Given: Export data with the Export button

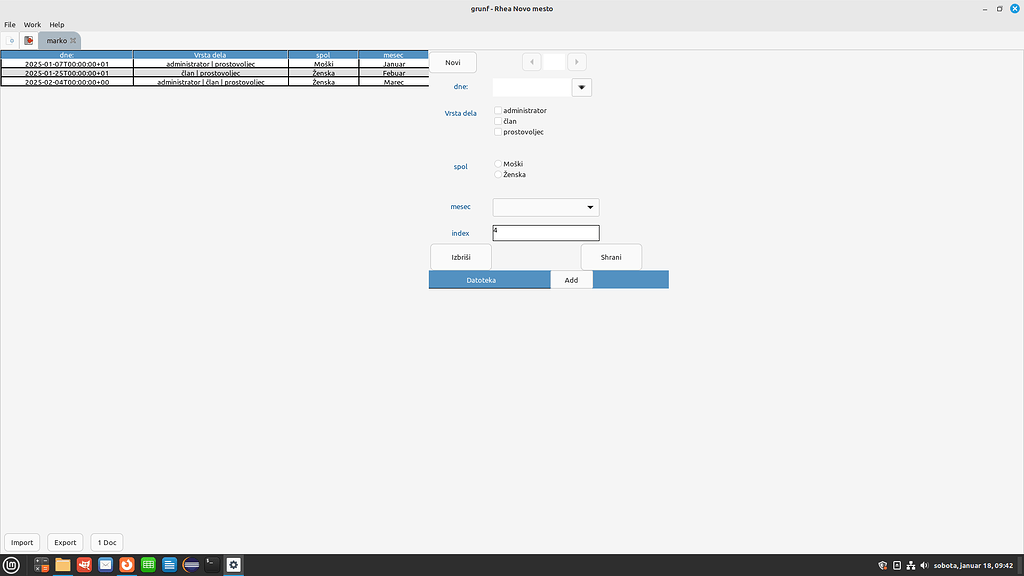Looking at the screenshot, I should coord(64,541).
